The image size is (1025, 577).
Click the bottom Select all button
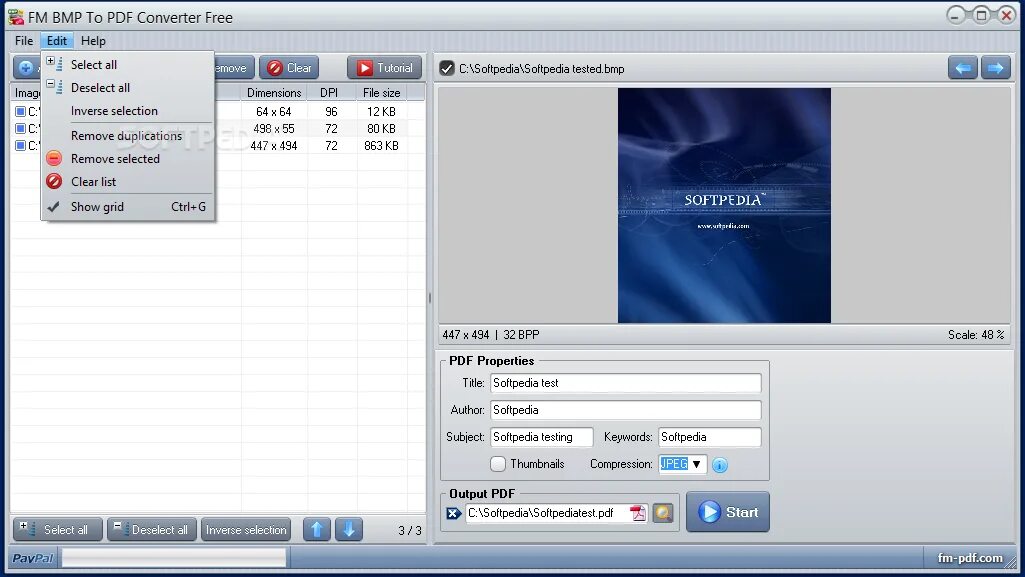click(x=58, y=529)
